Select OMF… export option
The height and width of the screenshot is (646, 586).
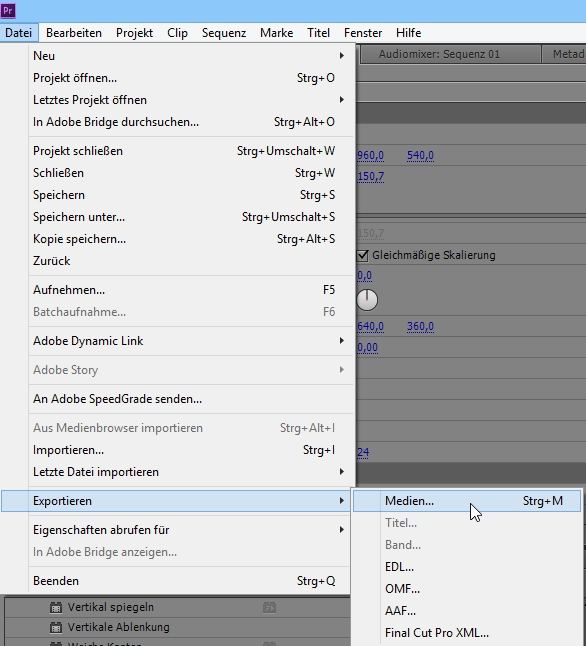pyautogui.click(x=467, y=589)
